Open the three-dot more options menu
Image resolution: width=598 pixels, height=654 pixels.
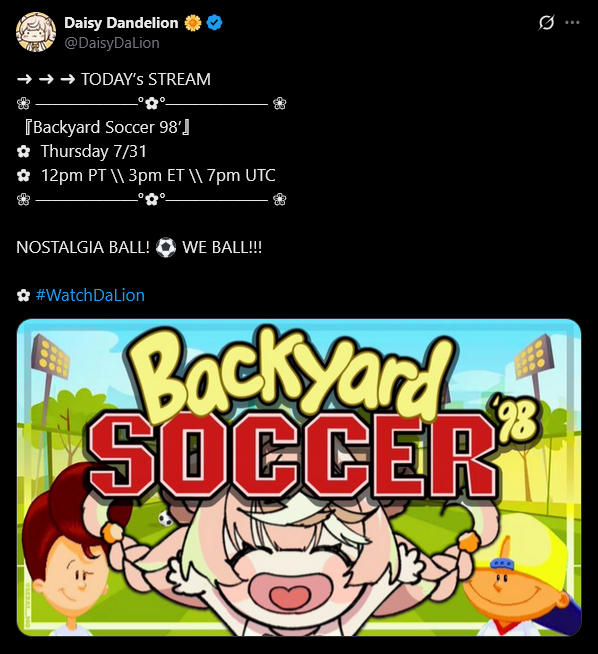point(572,23)
